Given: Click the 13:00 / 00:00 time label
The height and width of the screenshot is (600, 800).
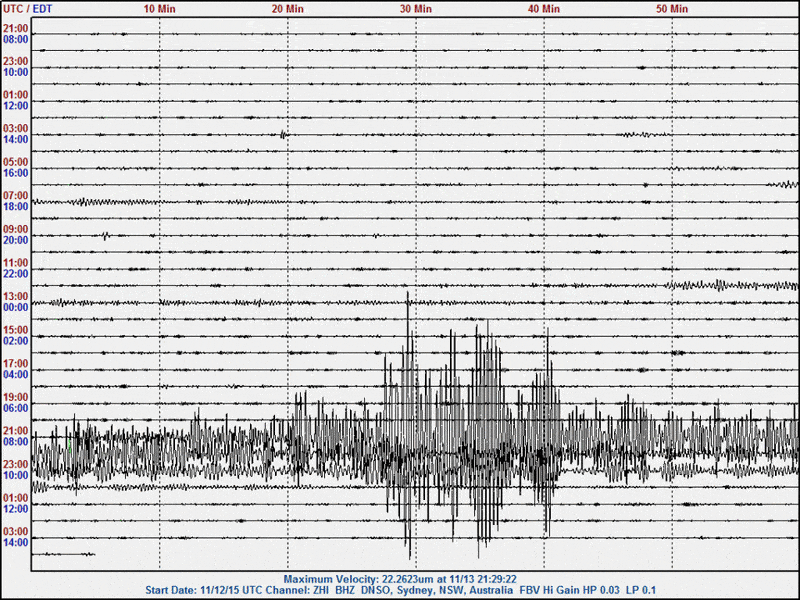Looking at the screenshot, I should click(15, 300).
